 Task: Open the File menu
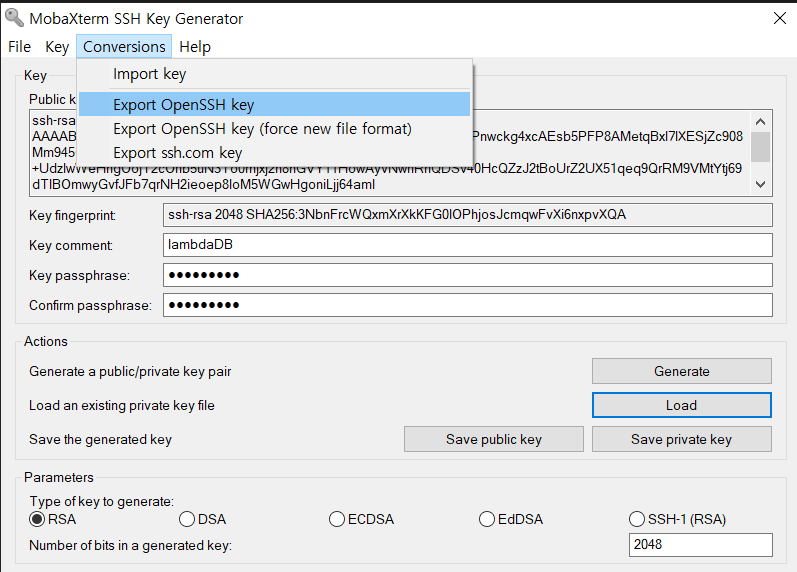(x=19, y=47)
